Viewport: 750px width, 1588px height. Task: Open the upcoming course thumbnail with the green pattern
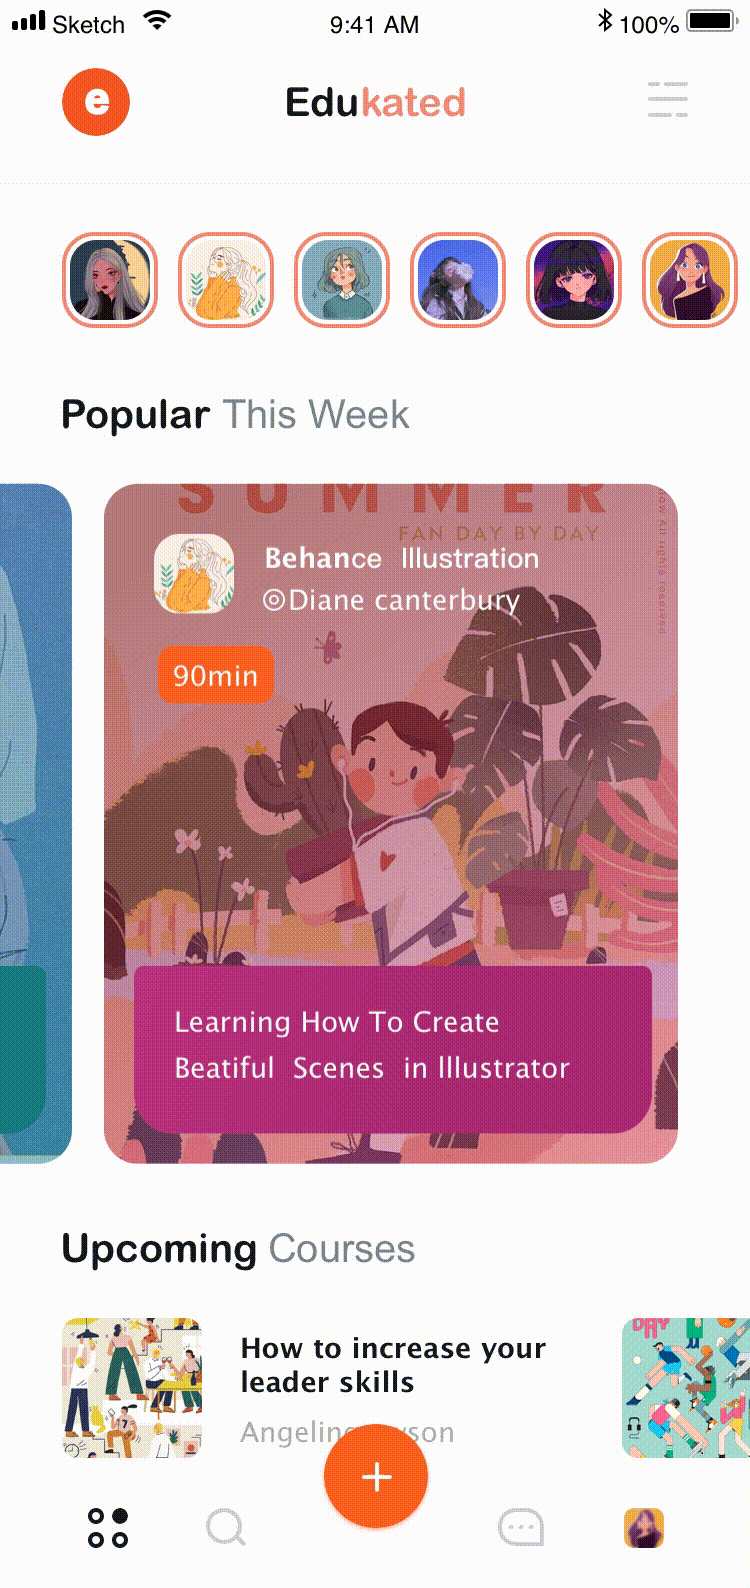point(686,1387)
